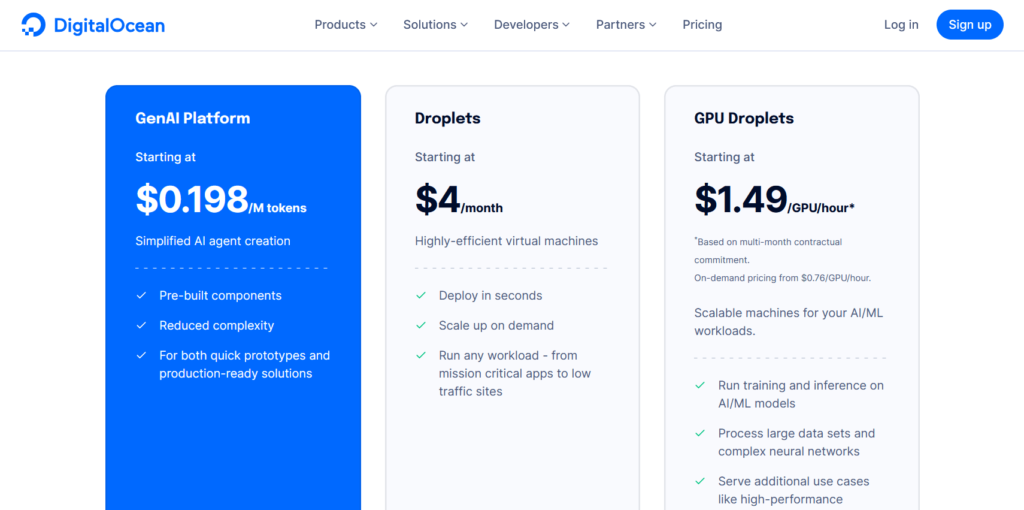Click the Droplets card title

tap(448, 118)
